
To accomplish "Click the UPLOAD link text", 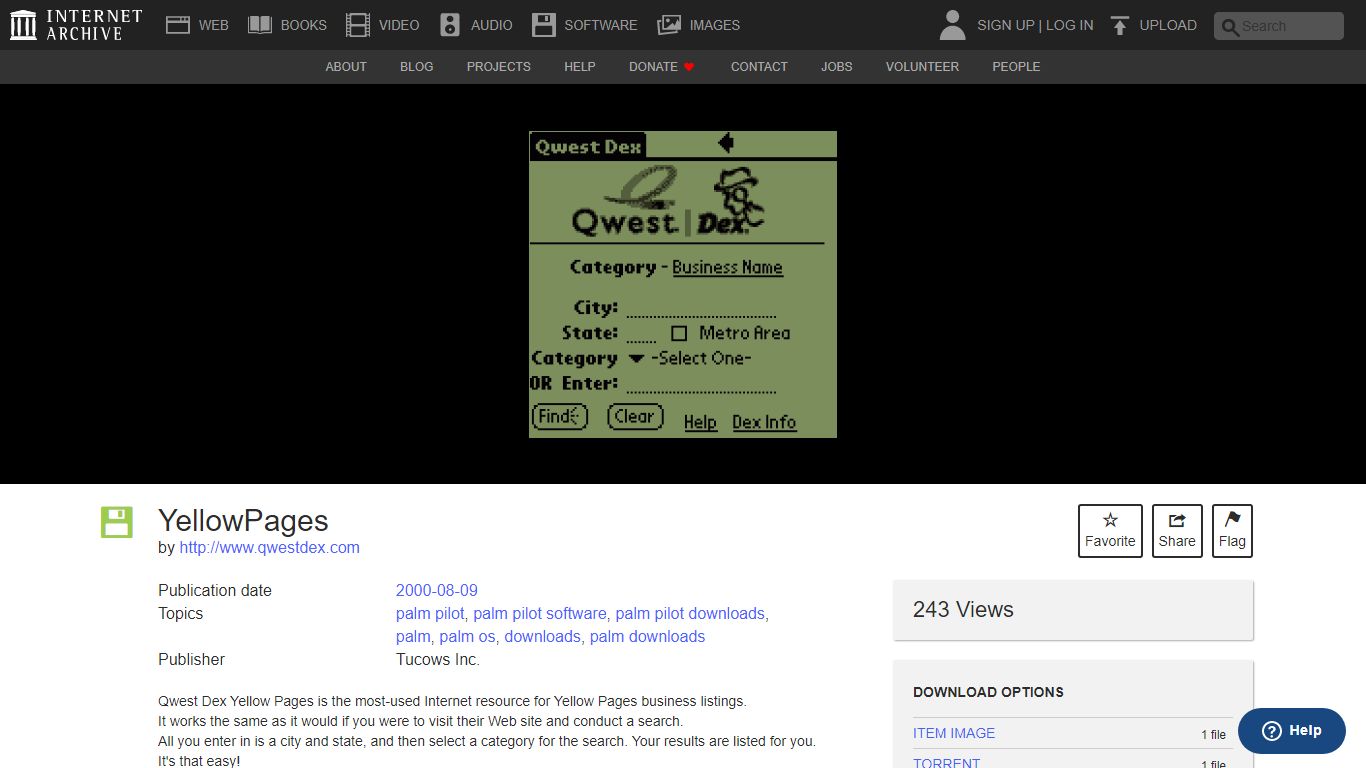I will 1168,25.
